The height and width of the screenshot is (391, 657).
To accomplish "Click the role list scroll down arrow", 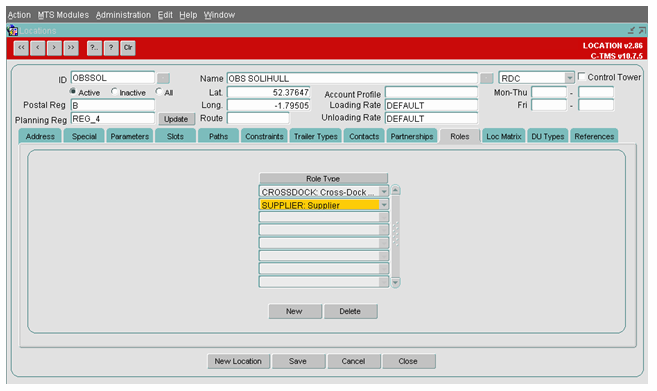I will click(x=395, y=282).
